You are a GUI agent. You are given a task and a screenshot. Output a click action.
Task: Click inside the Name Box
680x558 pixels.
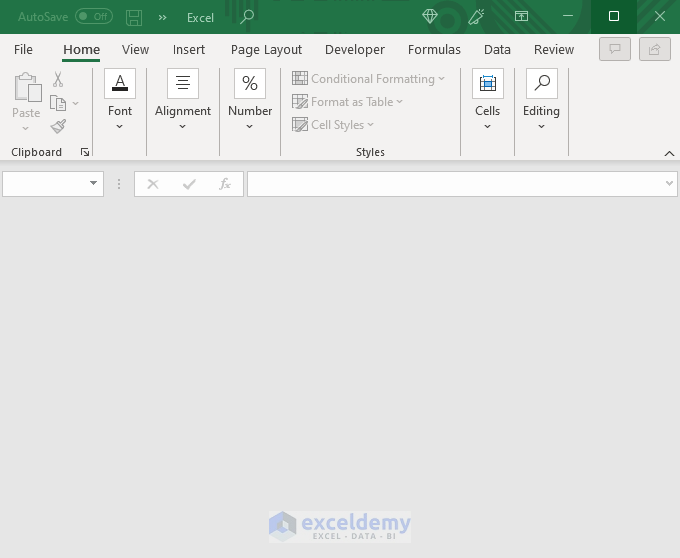(45, 184)
